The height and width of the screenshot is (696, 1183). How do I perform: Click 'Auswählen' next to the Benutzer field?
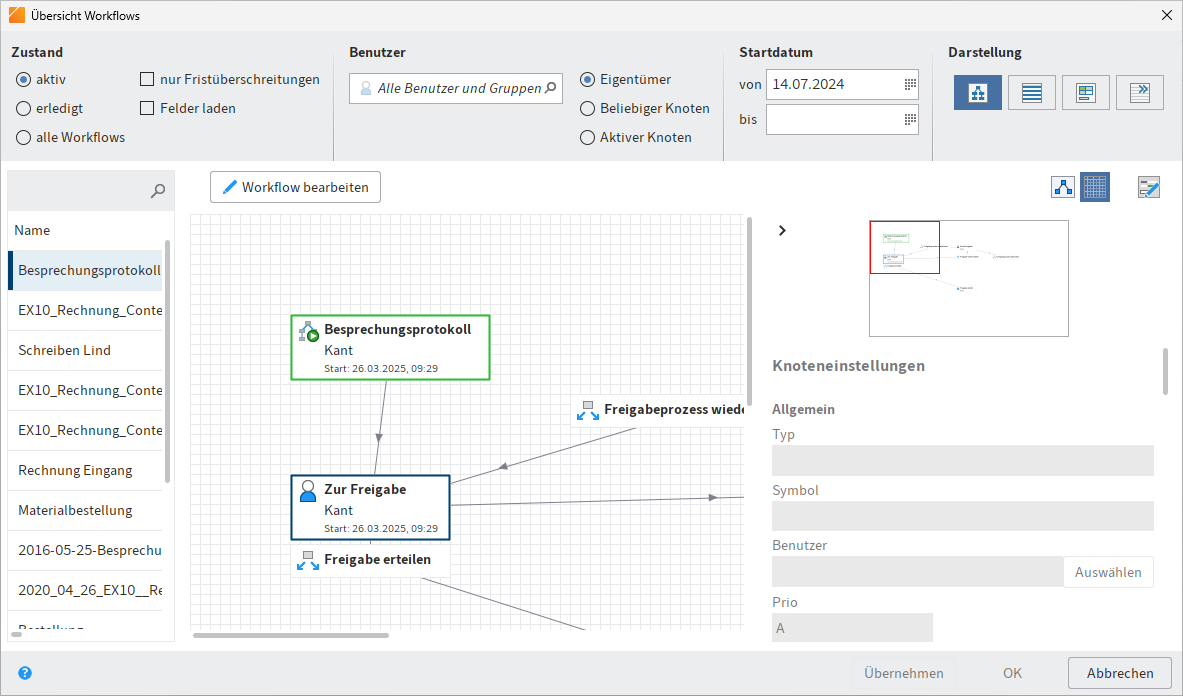point(1108,571)
